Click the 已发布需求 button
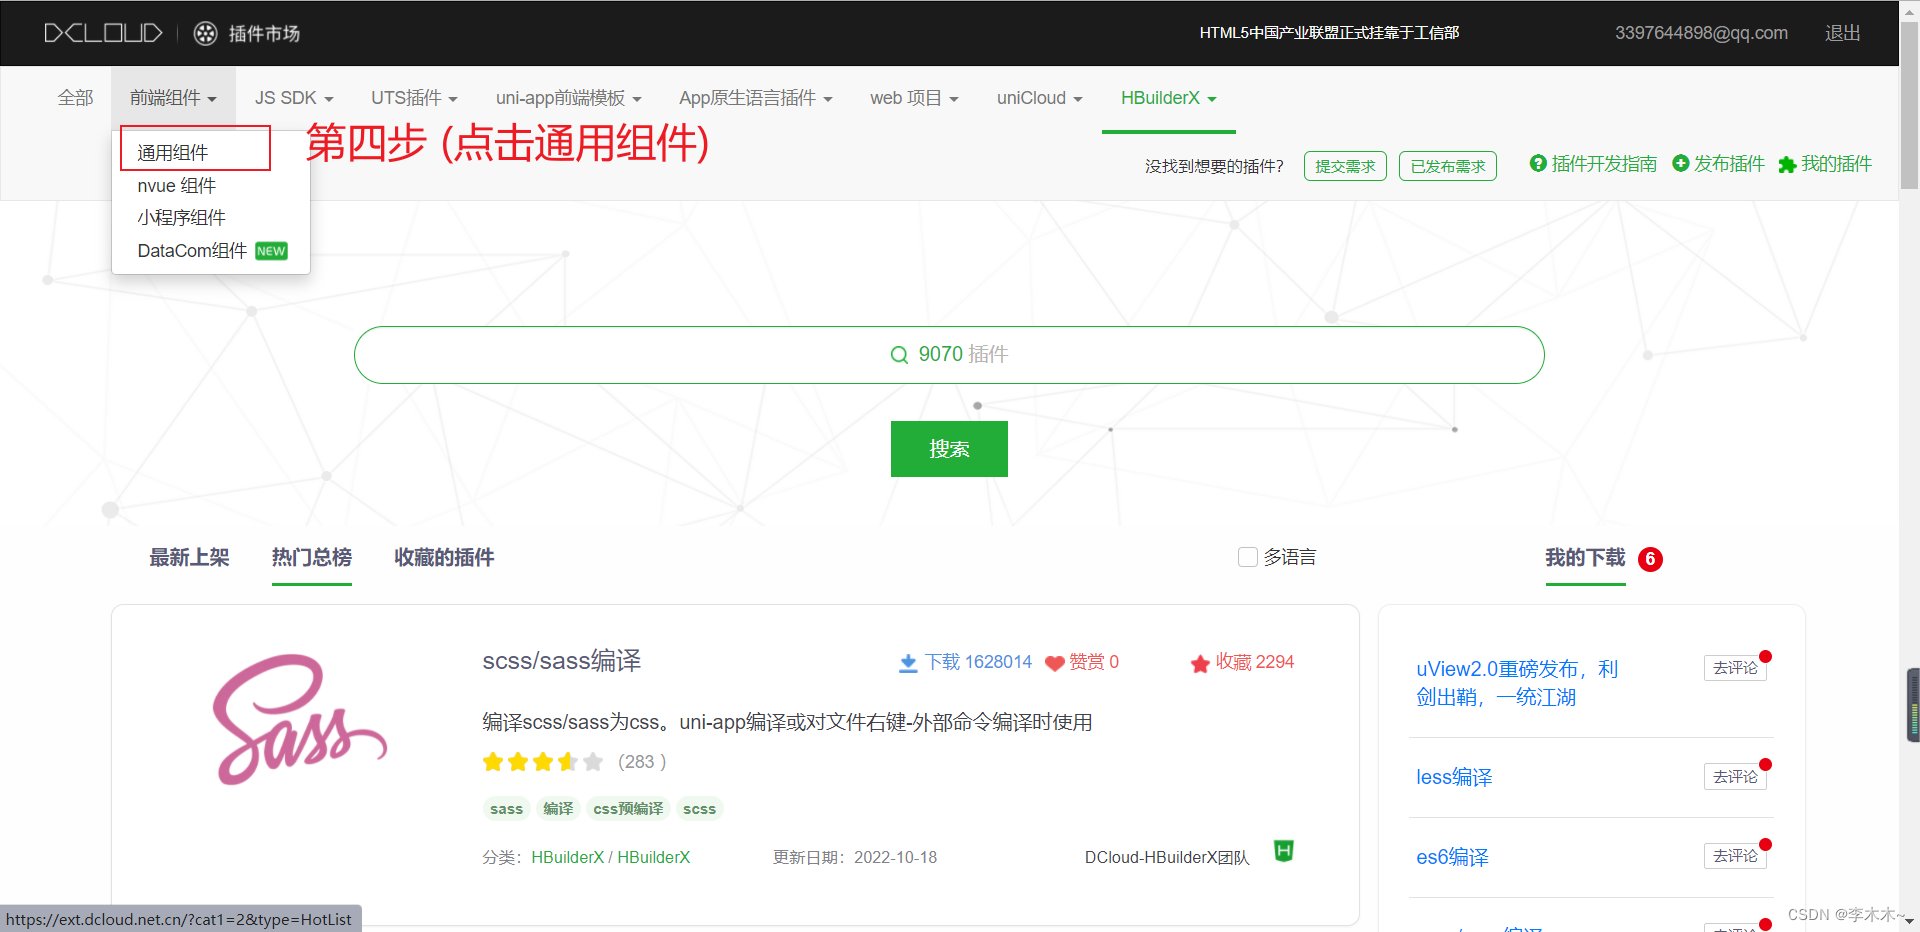1920x932 pixels. click(x=1448, y=166)
